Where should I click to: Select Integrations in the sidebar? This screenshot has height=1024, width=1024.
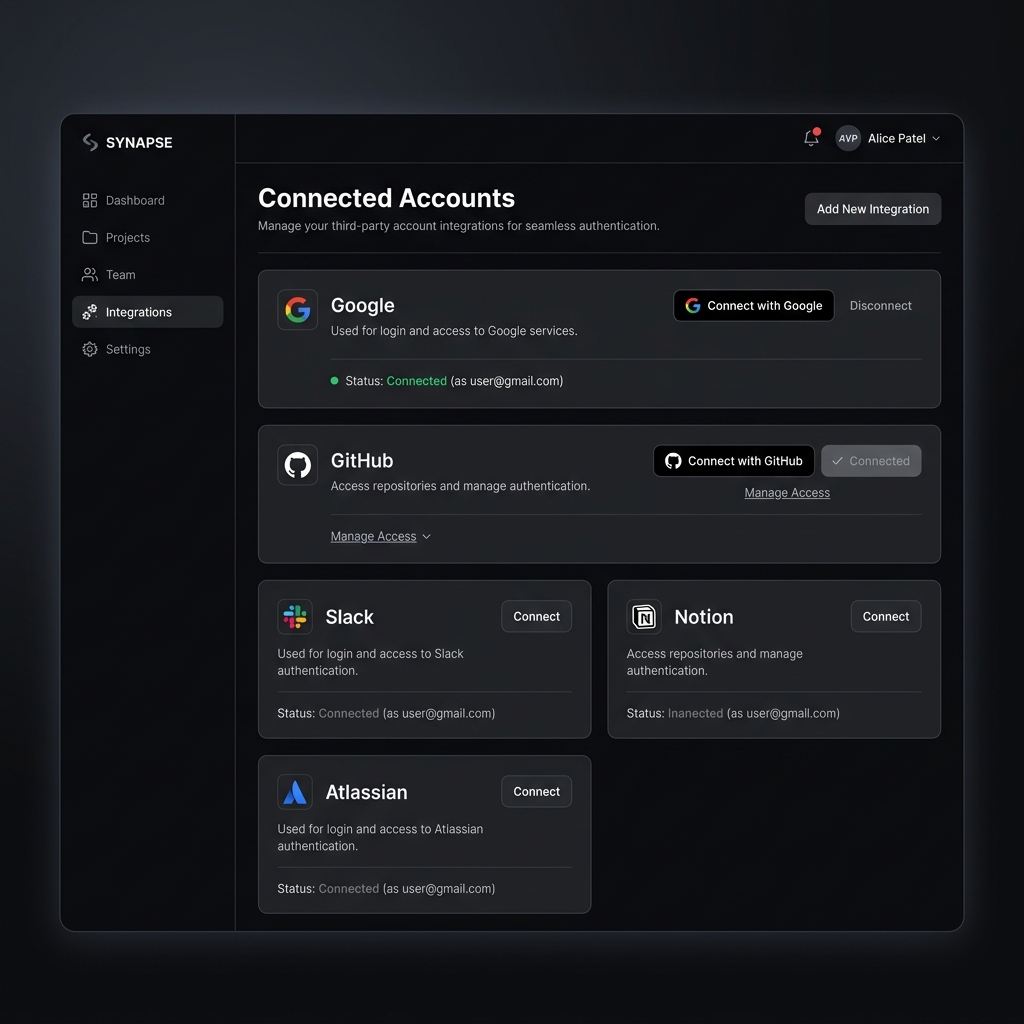click(148, 312)
